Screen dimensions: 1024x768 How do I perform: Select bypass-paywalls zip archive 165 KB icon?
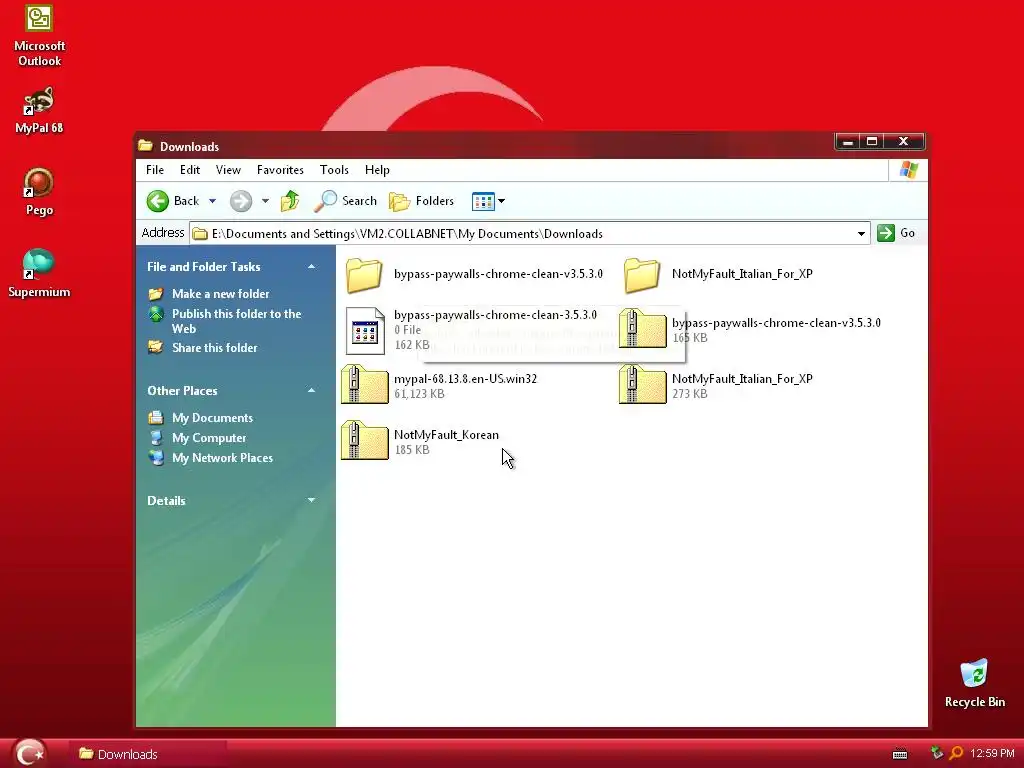click(643, 328)
